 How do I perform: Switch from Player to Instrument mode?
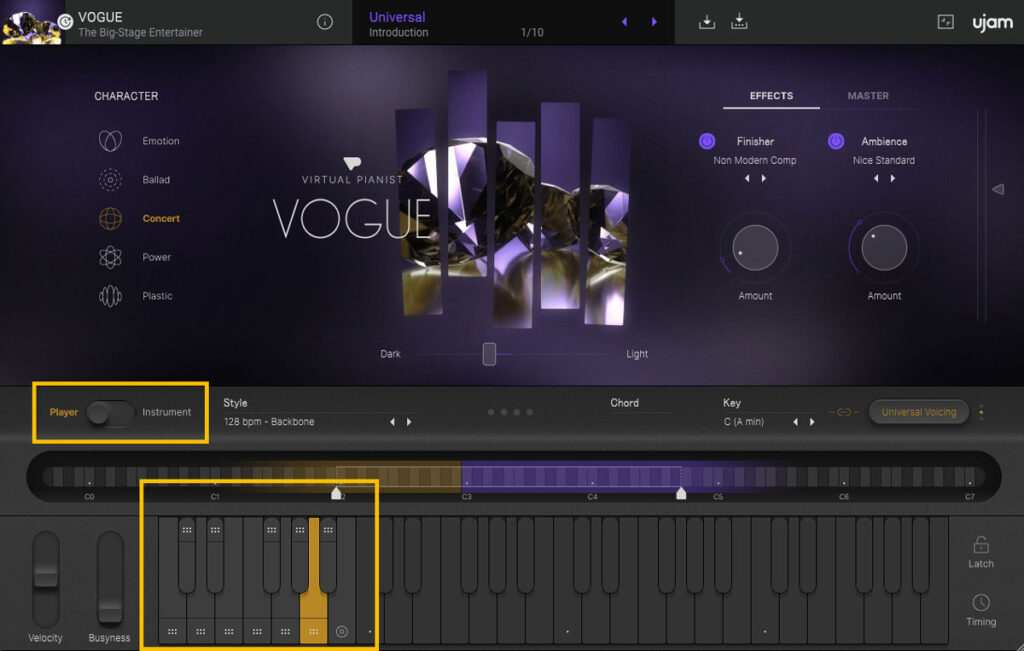tap(111, 412)
